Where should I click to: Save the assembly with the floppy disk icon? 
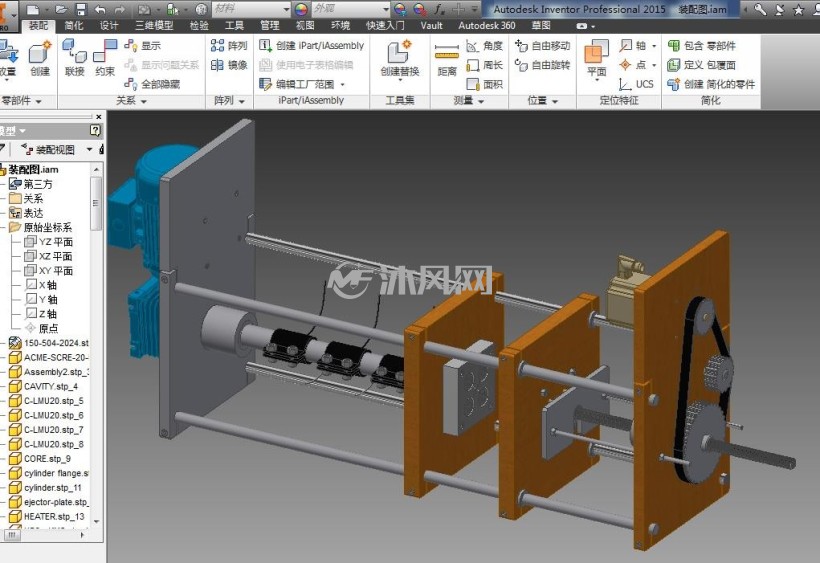[81, 9]
